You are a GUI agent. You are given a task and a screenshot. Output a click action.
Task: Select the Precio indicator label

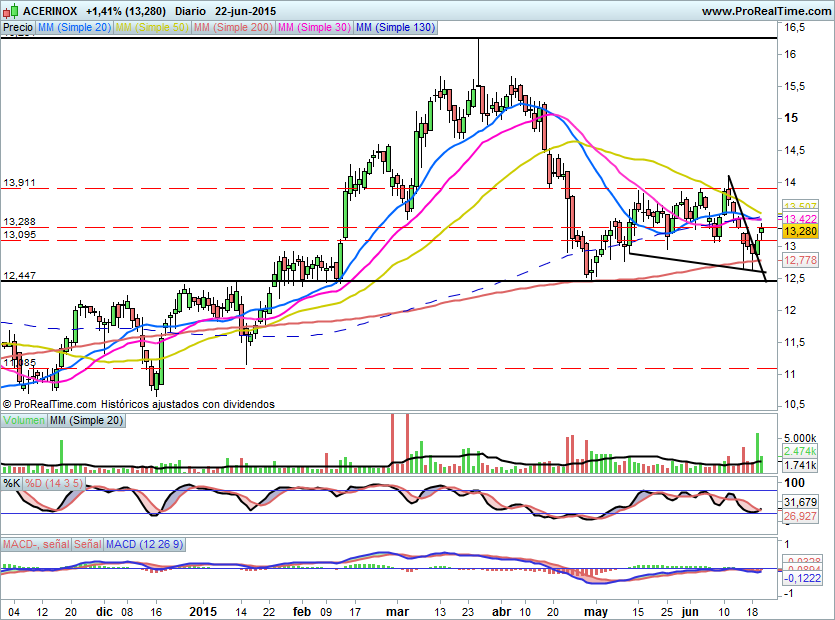[17, 28]
